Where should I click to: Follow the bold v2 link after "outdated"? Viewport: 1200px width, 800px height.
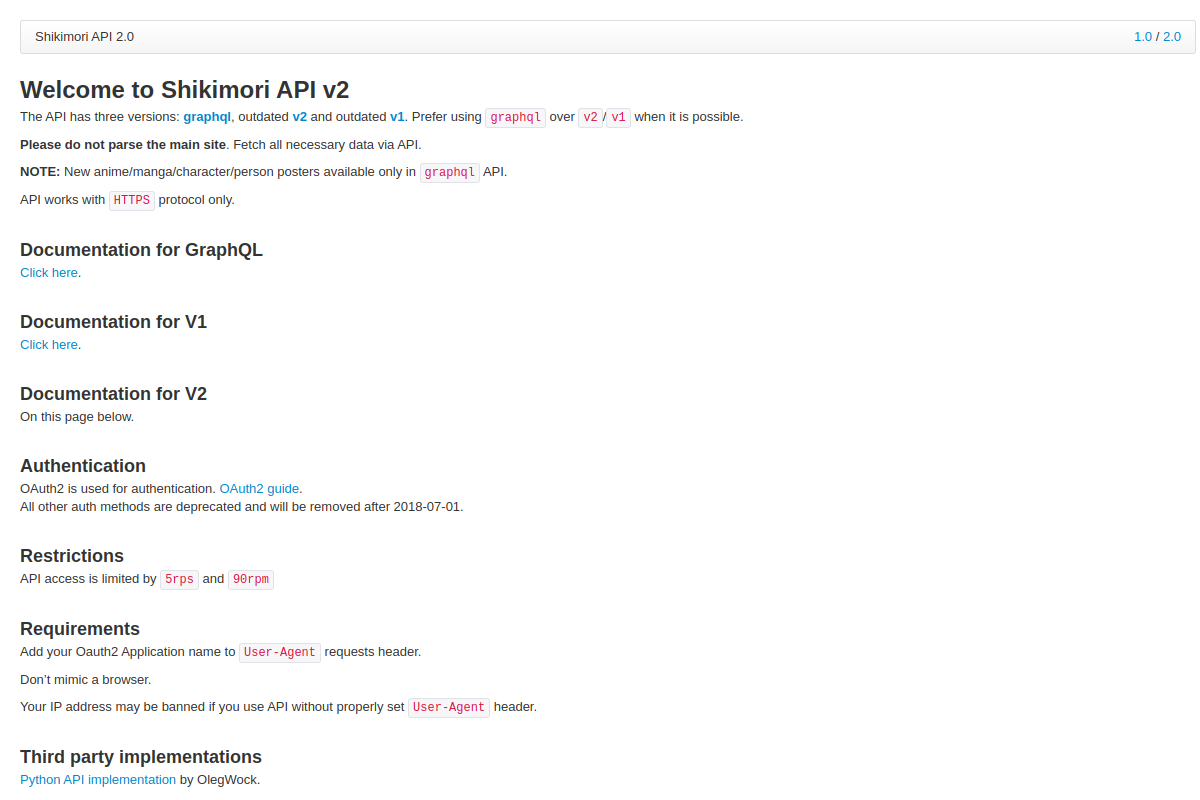click(x=300, y=117)
